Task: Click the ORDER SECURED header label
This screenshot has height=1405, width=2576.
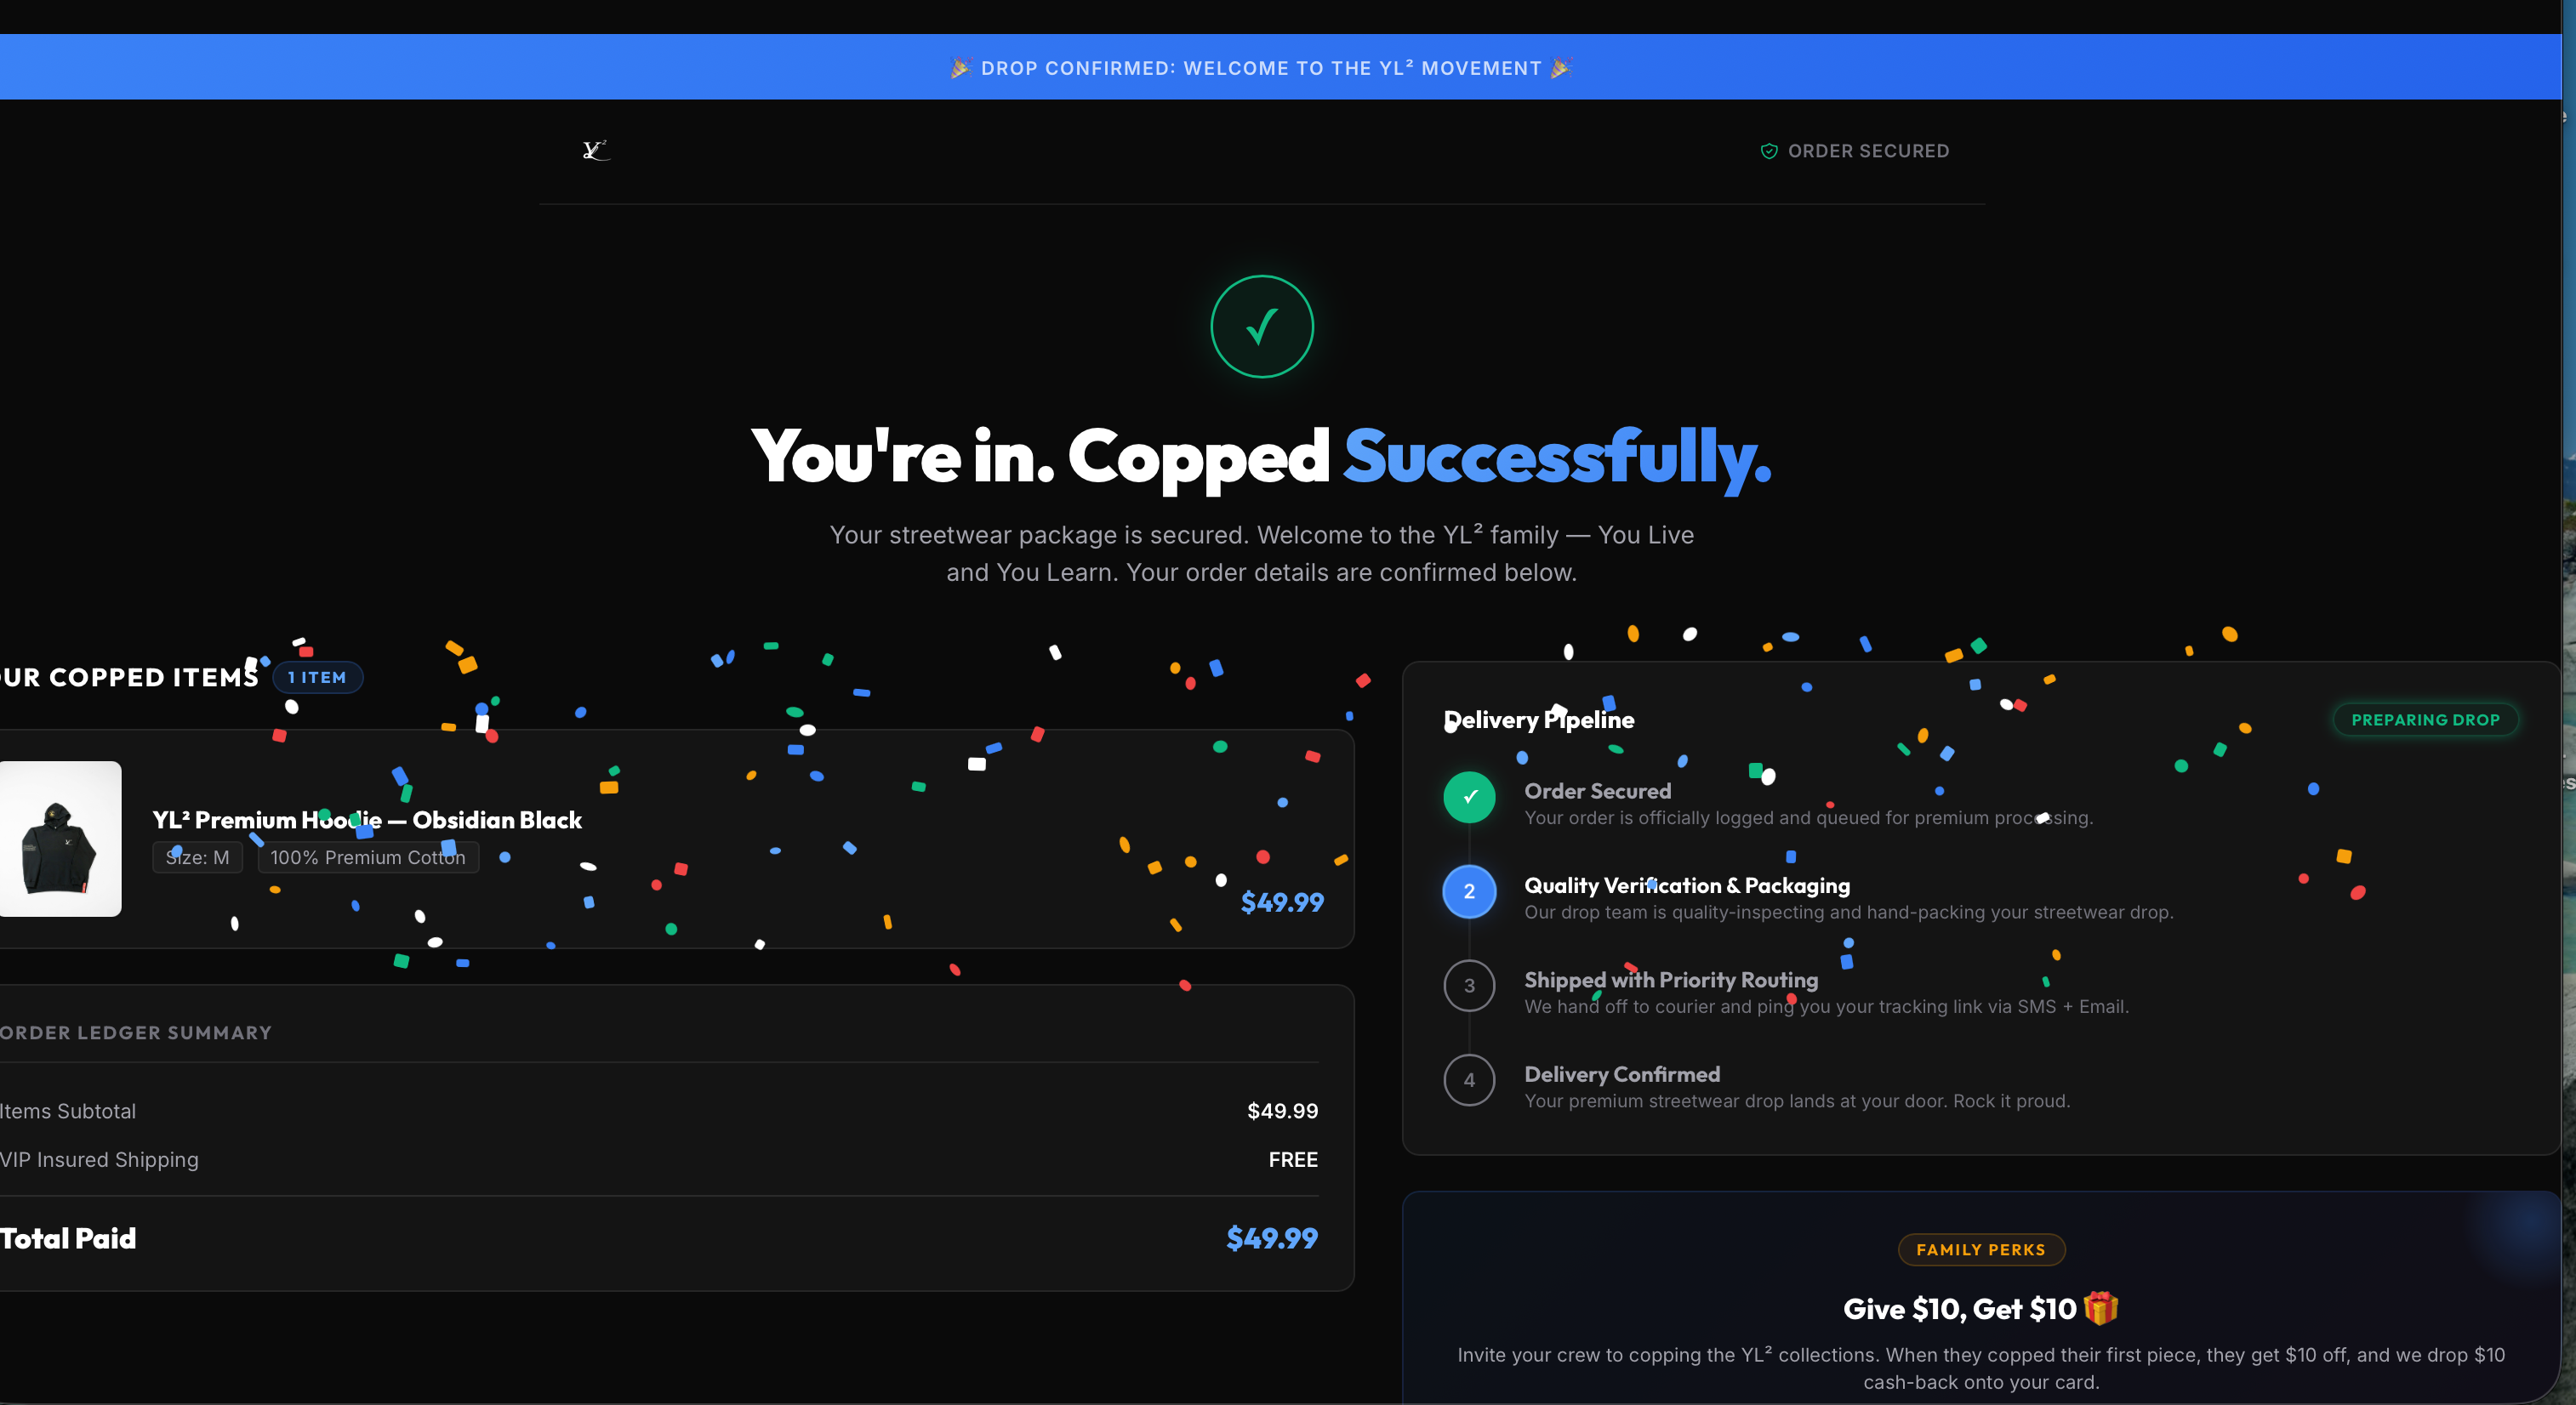Action: coord(1868,151)
